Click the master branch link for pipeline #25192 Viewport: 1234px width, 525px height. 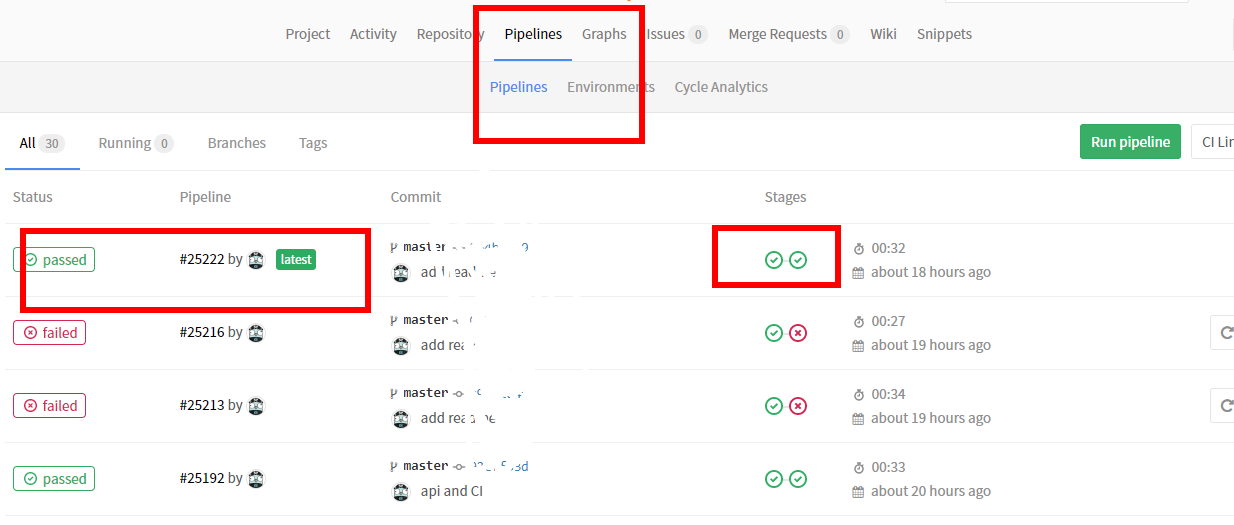(x=425, y=466)
